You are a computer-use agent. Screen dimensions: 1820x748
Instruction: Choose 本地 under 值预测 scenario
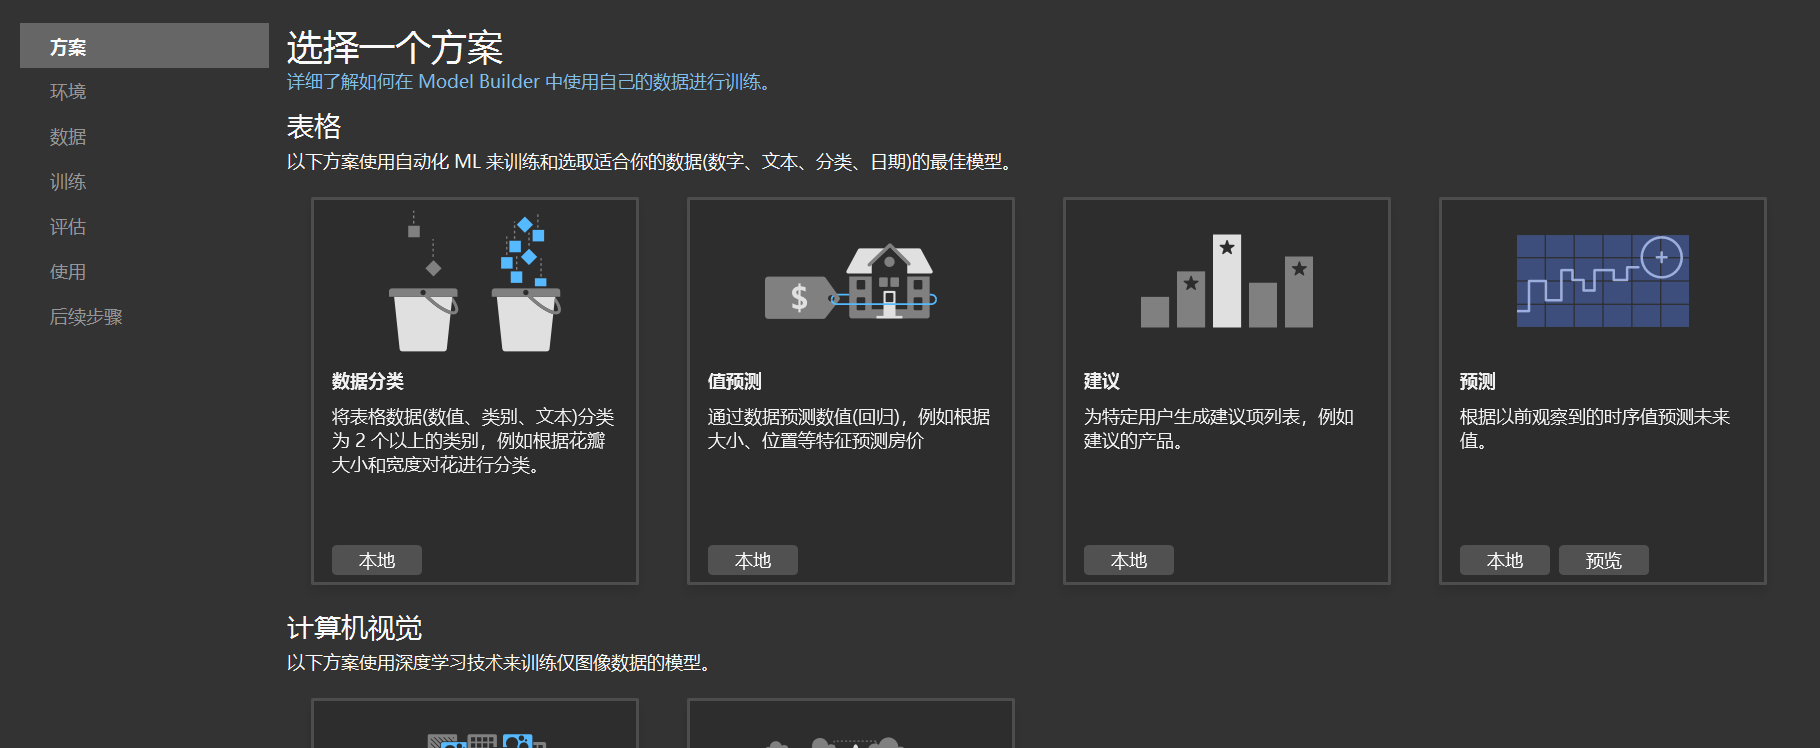753,560
